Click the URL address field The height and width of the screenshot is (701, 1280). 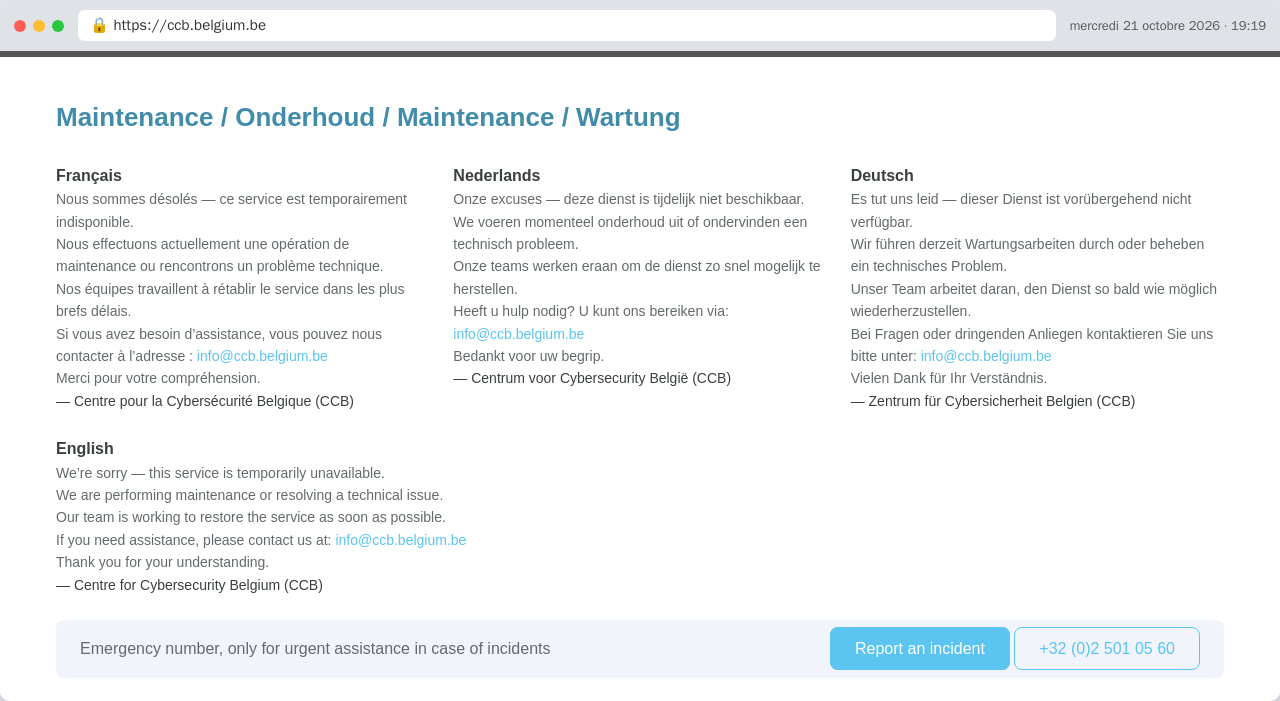click(567, 25)
